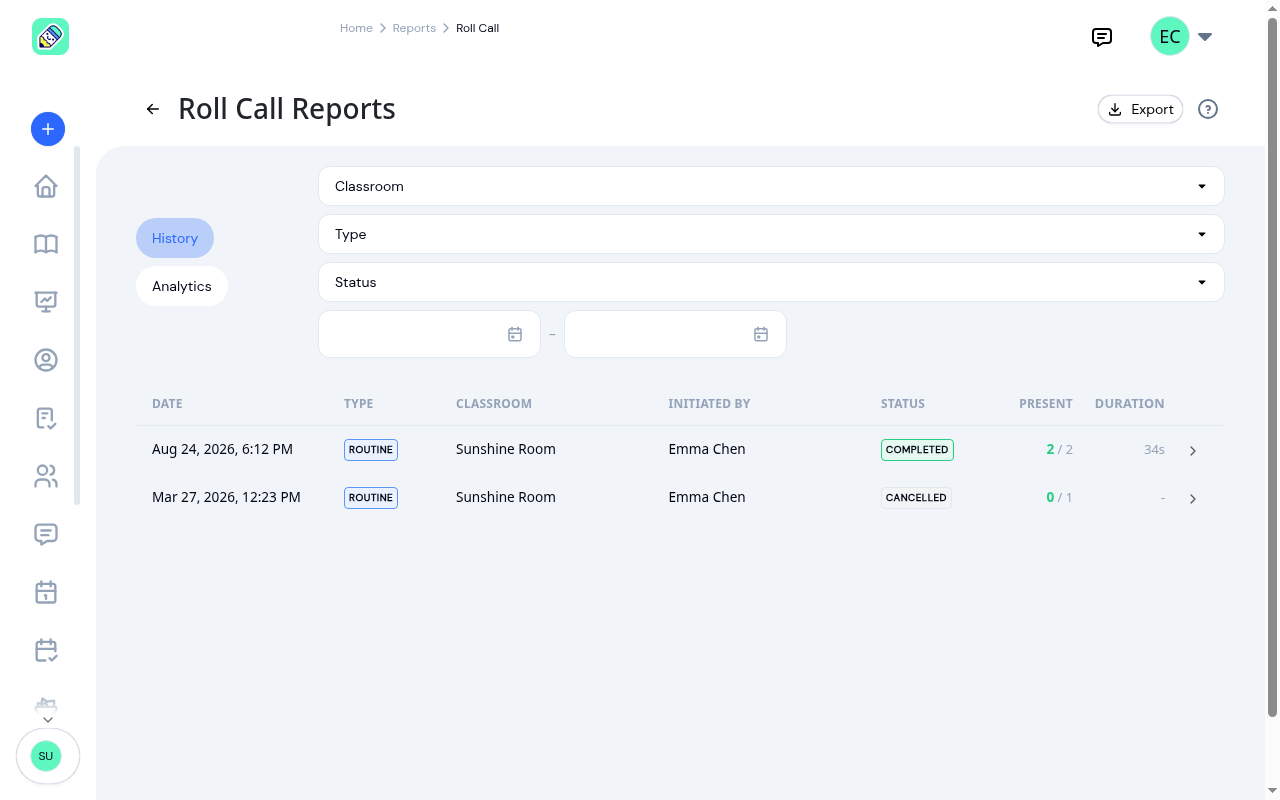Open the calendar day sidebar icon

click(46, 592)
